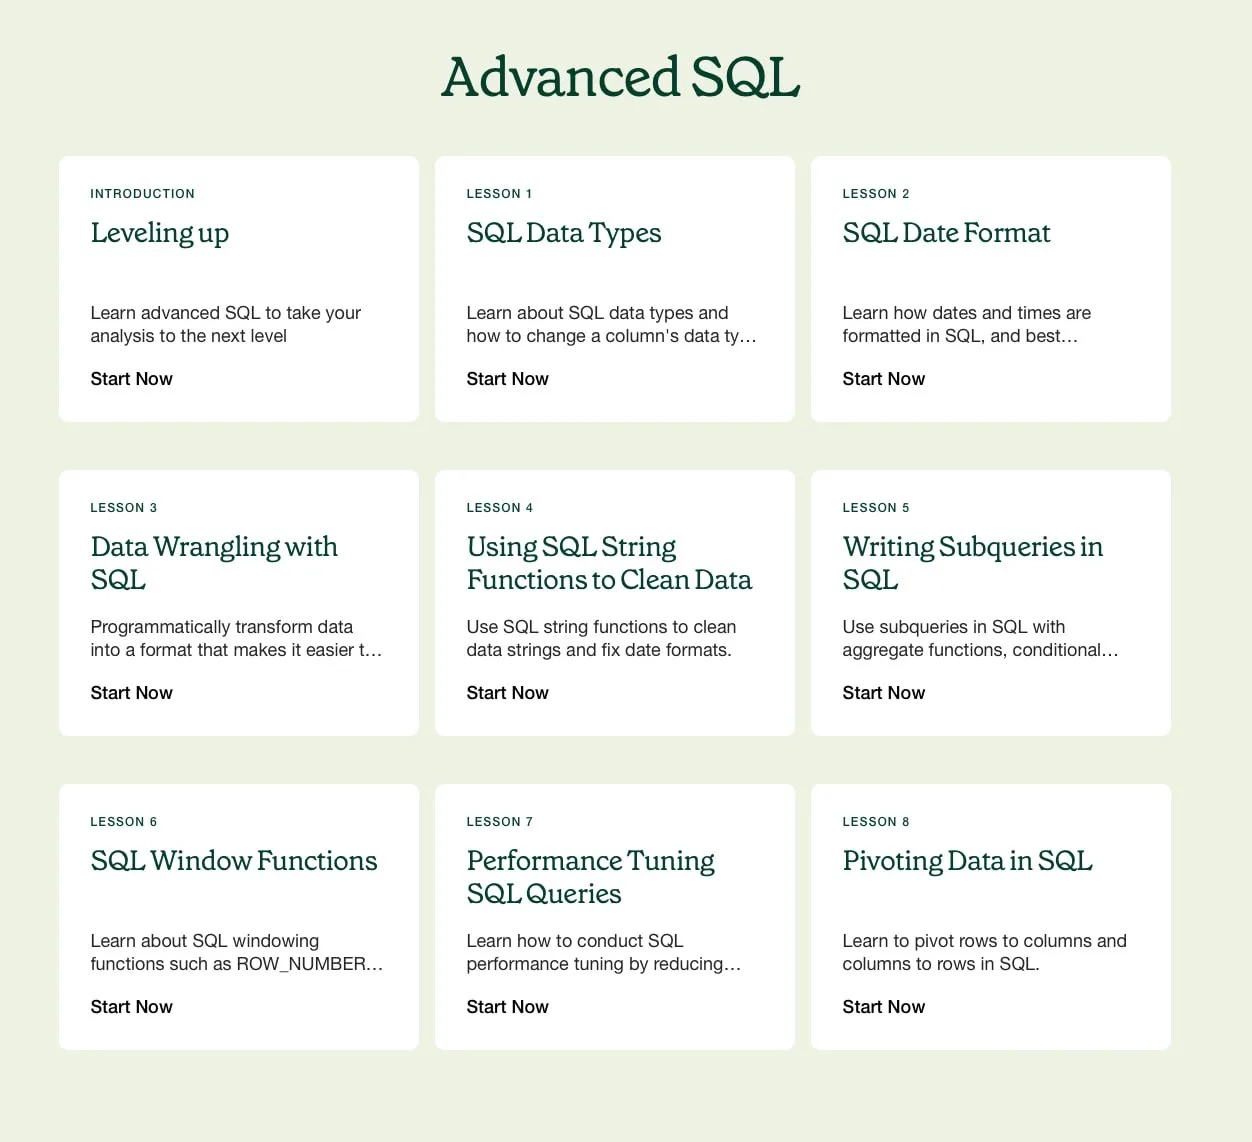Open Writing Subqueries in SQL title
Screen dimensions: 1252x1142
[x=972, y=562]
